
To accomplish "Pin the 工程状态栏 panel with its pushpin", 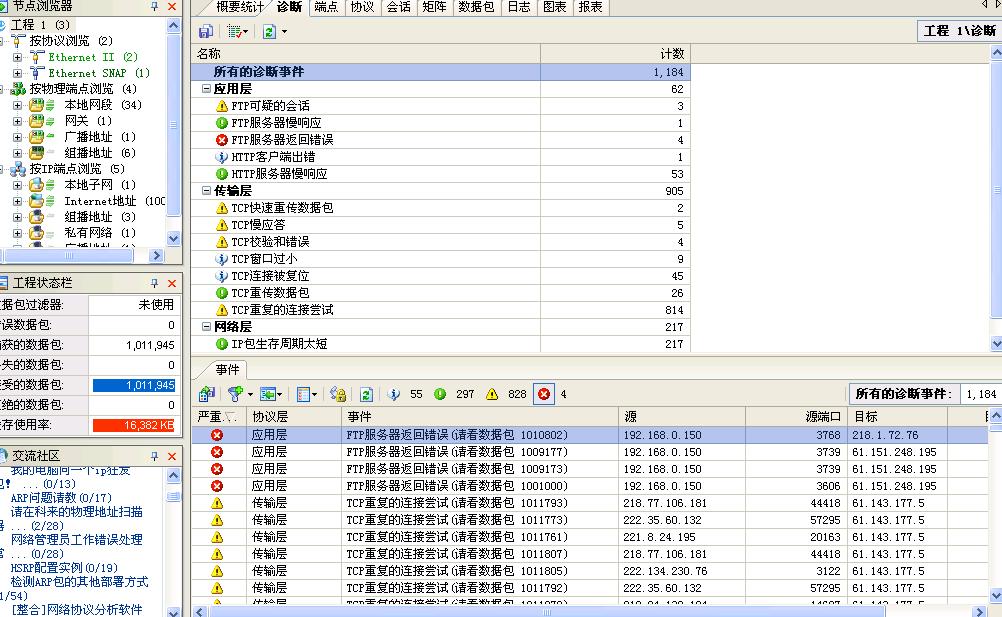I will pos(155,283).
